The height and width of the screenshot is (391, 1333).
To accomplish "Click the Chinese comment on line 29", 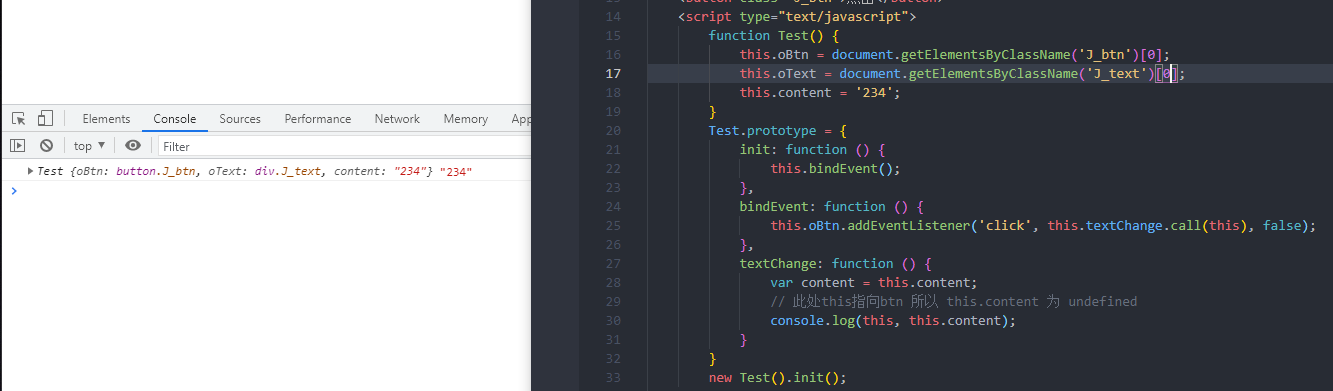I will coord(954,301).
